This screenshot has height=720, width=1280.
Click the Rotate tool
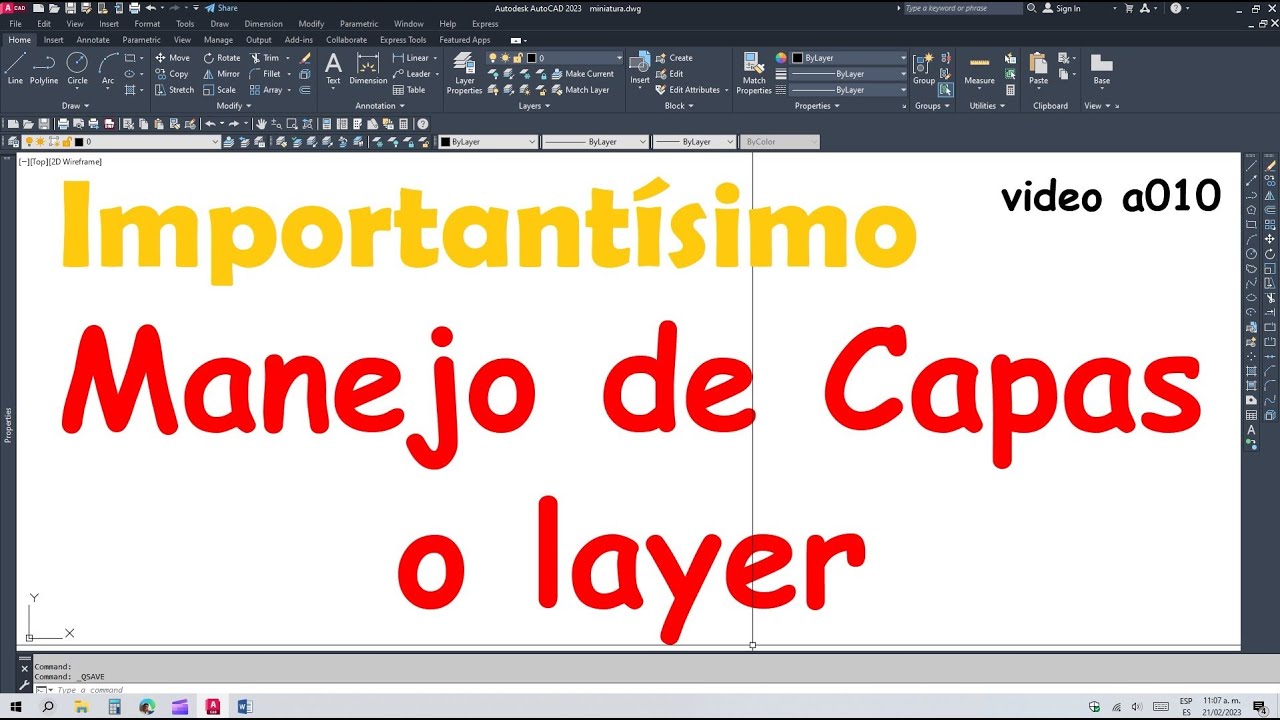222,58
